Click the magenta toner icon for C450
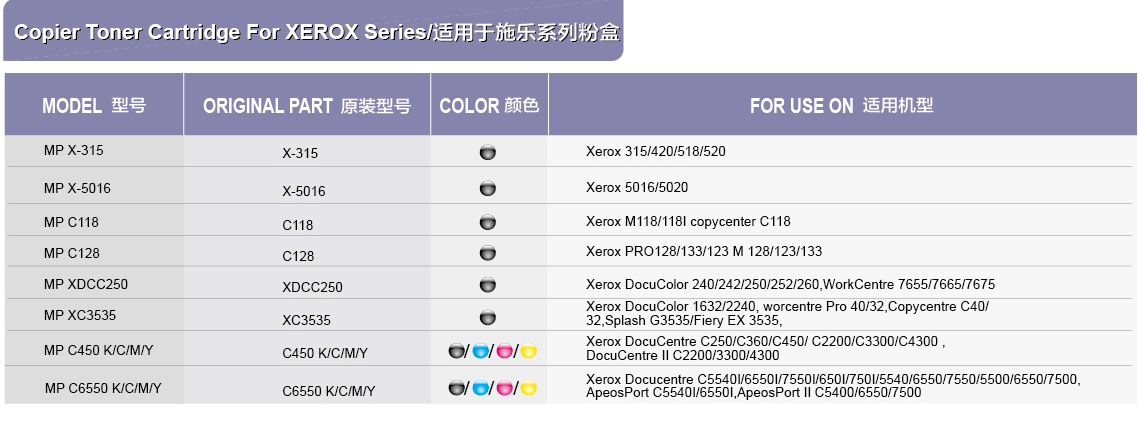The width and height of the screenshot is (1138, 423). point(505,351)
